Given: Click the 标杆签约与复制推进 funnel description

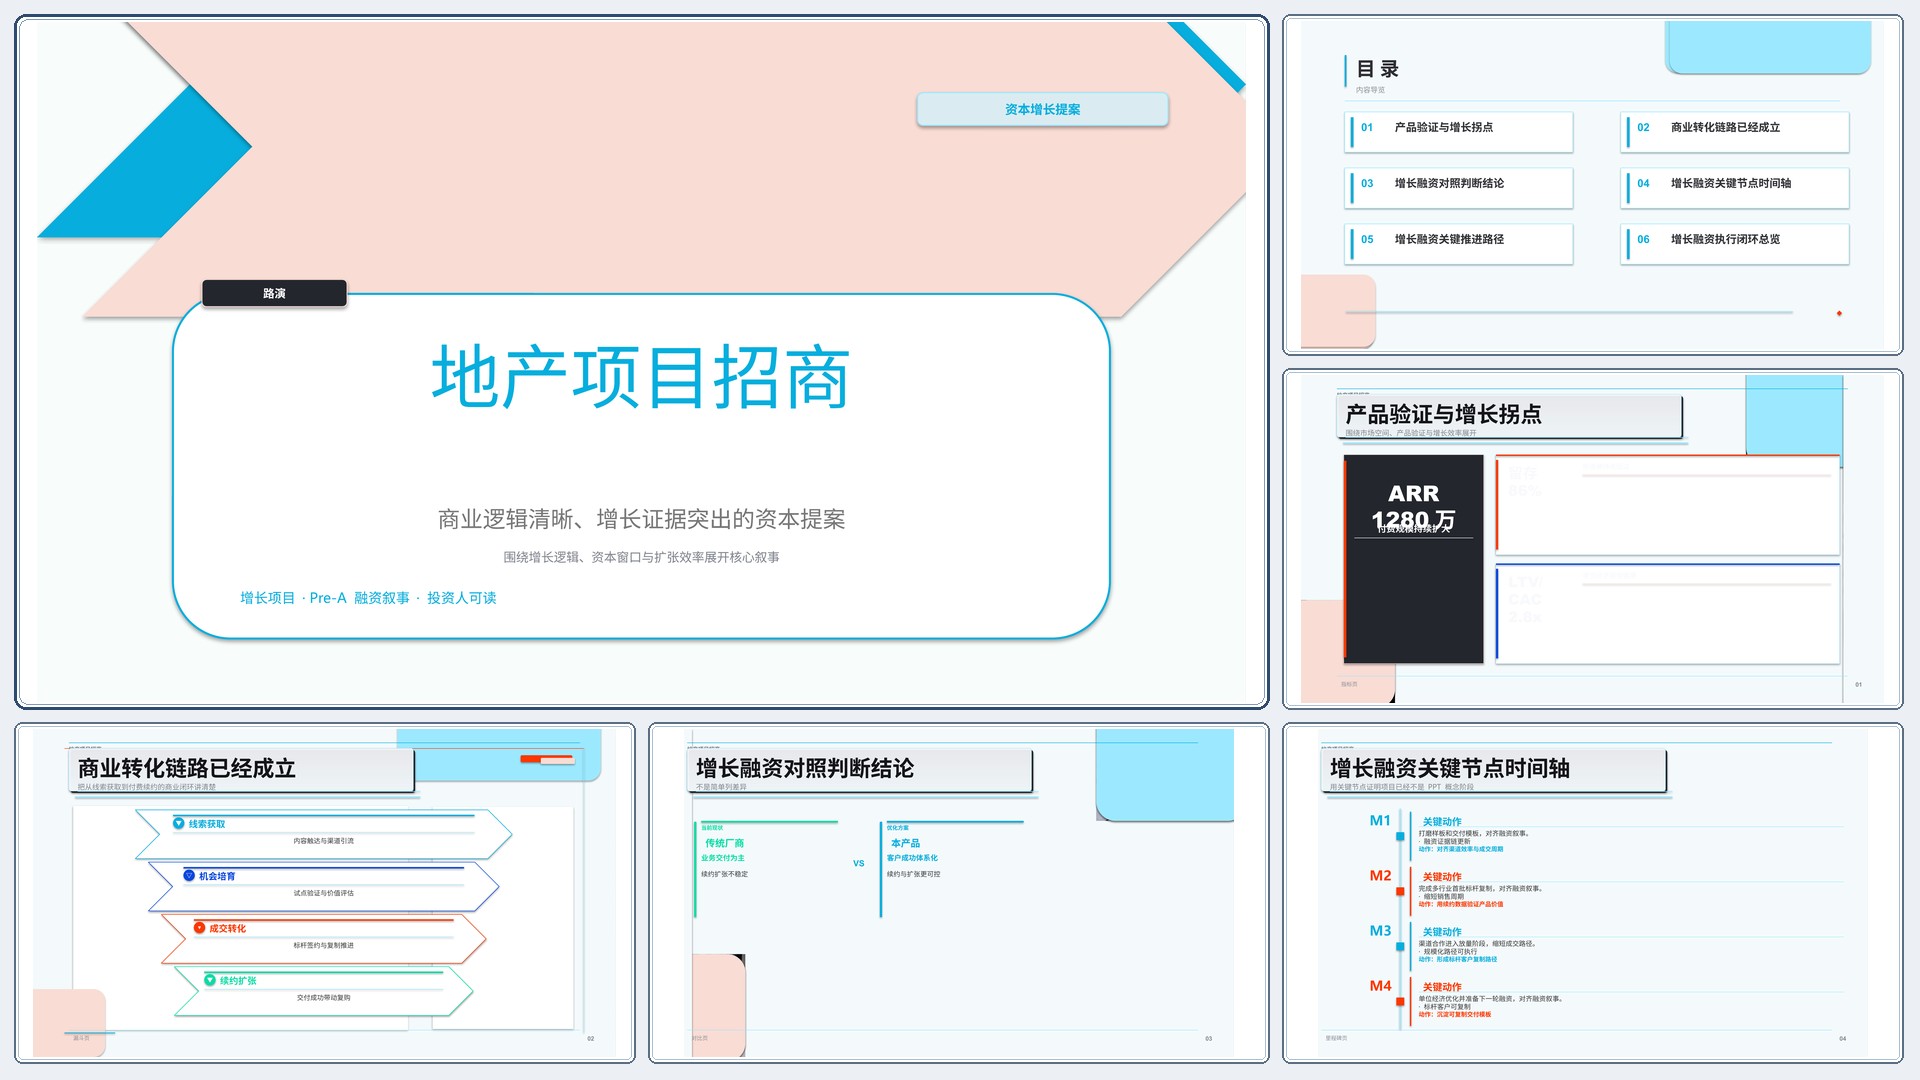Looking at the screenshot, I should pyautogui.click(x=323, y=945).
